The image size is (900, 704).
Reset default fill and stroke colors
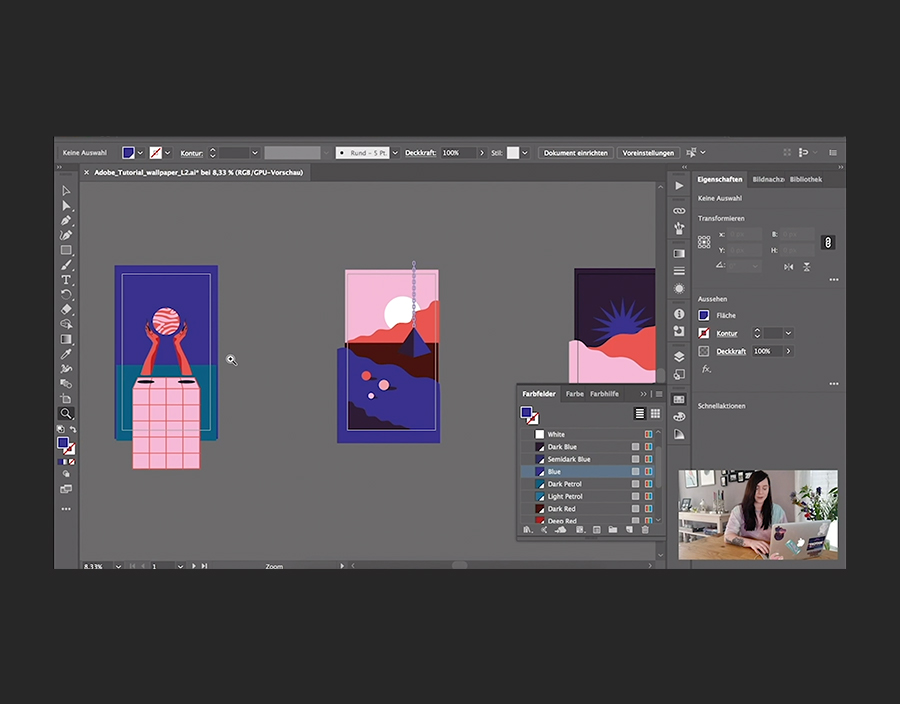click(x=61, y=429)
